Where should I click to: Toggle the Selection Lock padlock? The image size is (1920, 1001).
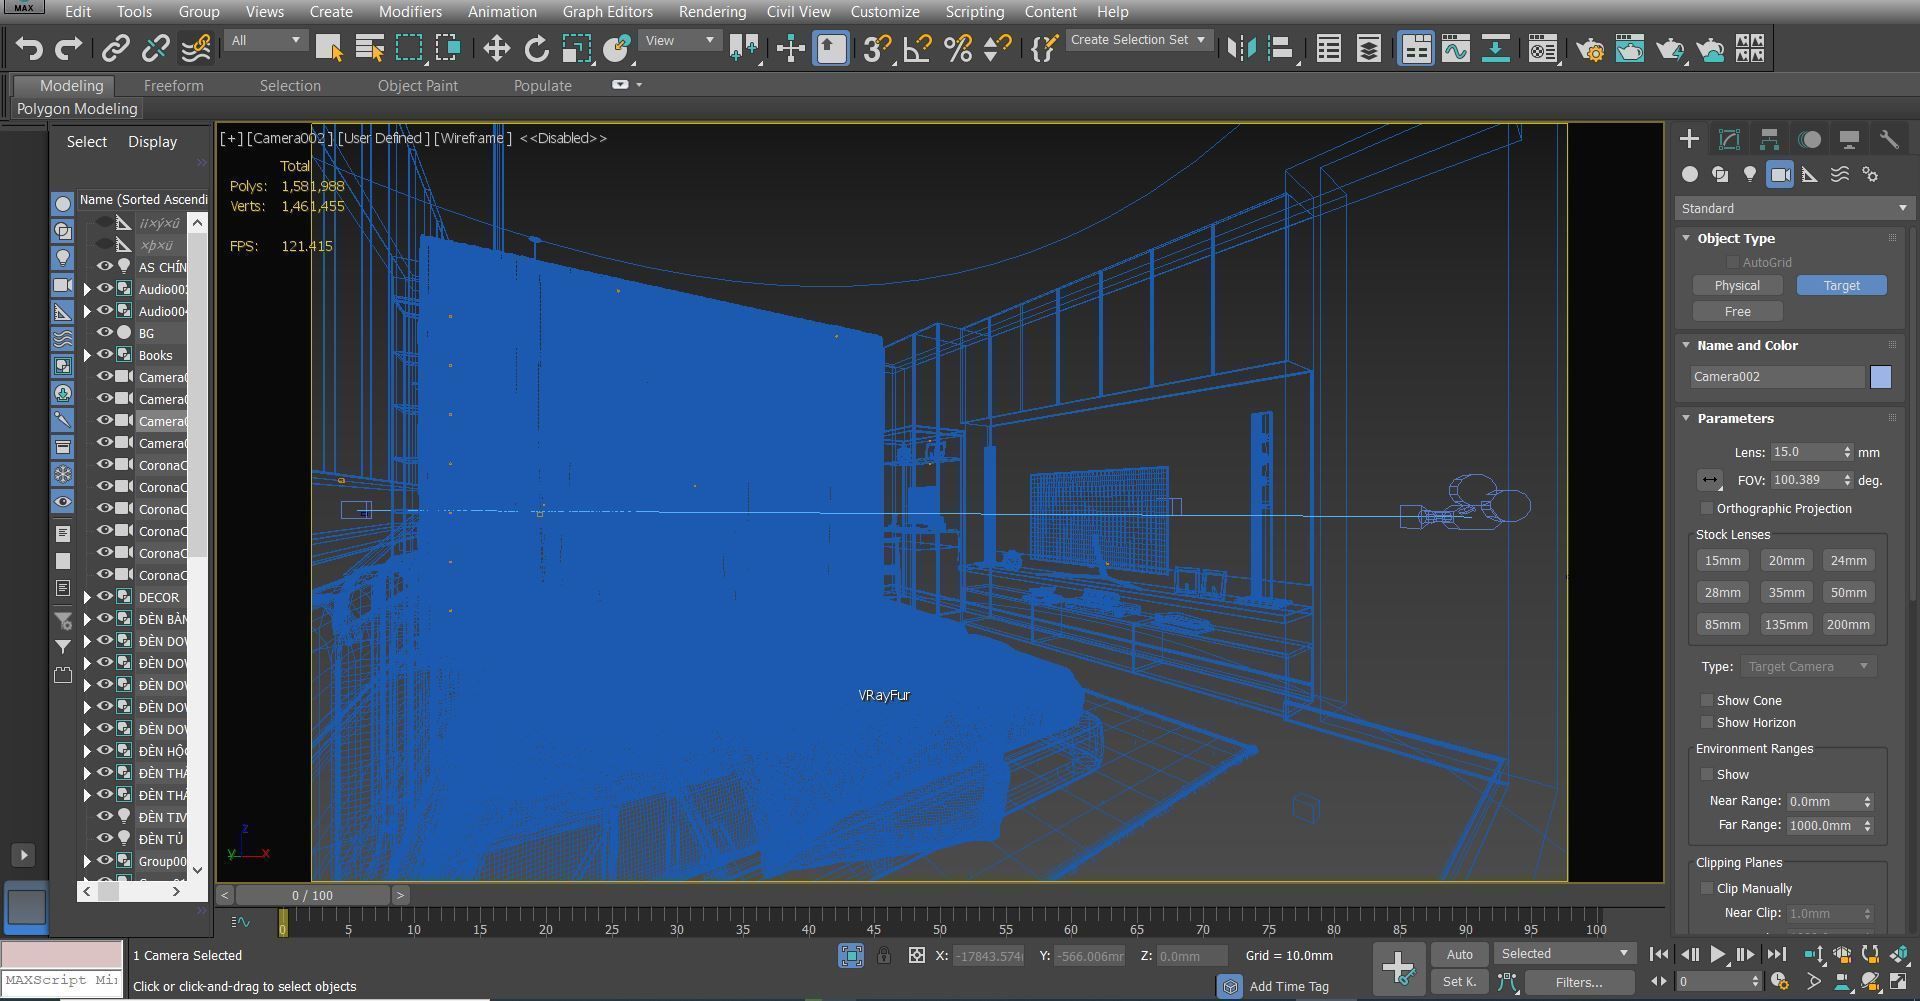point(884,955)
